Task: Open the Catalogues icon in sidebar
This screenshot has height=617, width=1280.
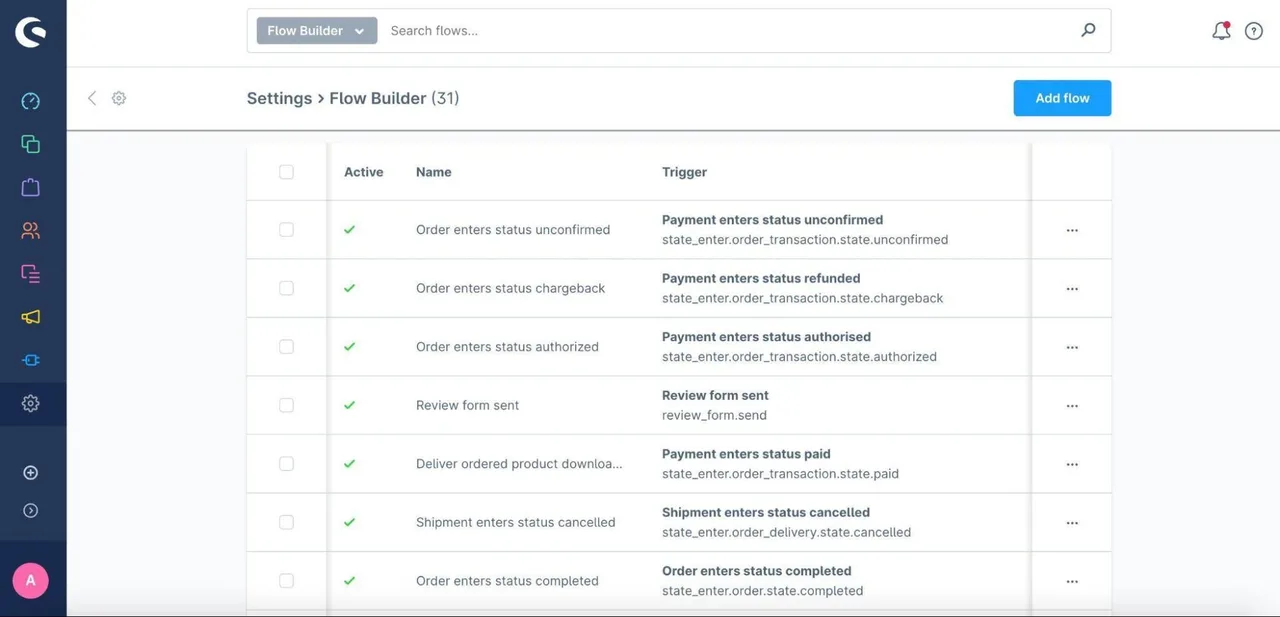Action: (31, 144)
